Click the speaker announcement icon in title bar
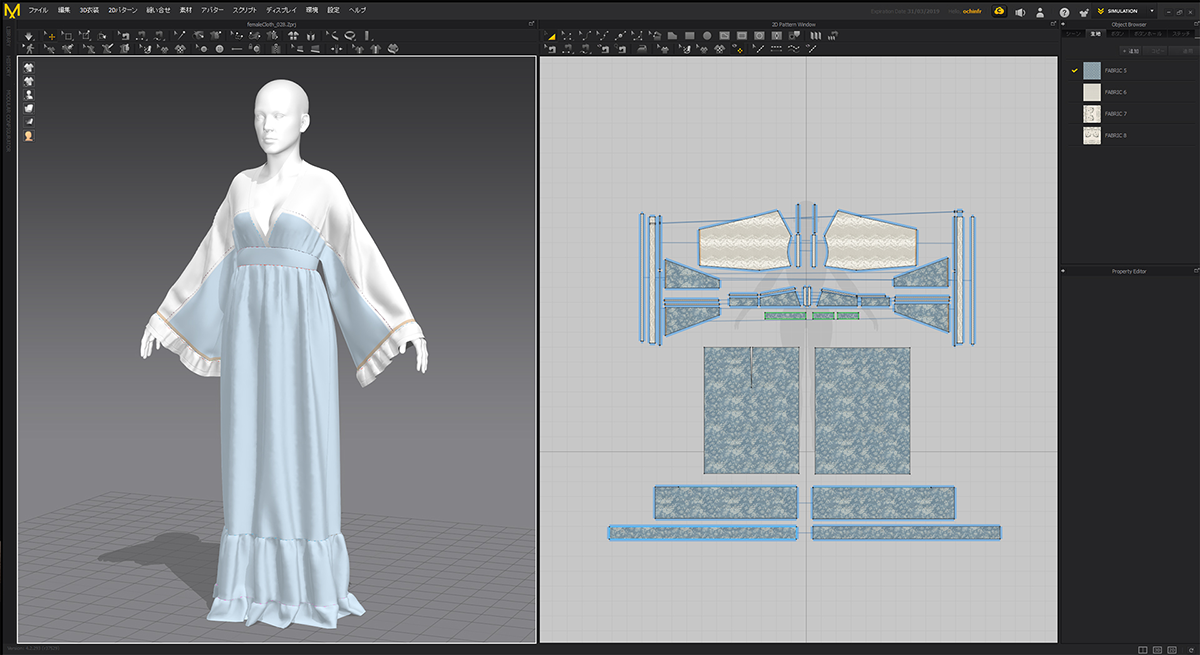Viewport: 1200px width, 655px height. 1021,12
